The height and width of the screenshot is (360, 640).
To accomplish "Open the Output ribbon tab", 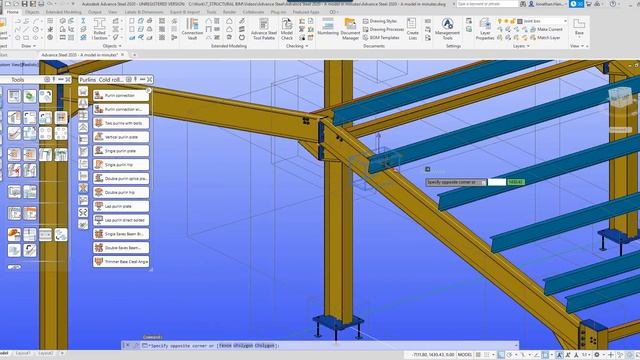I will (x=95, y=12).
